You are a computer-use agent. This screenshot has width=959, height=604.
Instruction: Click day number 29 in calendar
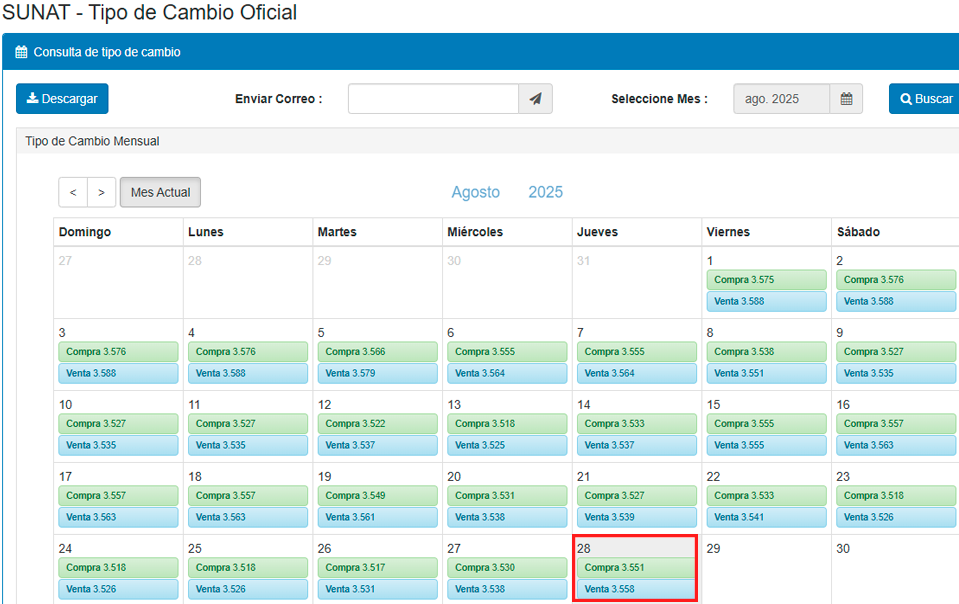coord(713,549)
